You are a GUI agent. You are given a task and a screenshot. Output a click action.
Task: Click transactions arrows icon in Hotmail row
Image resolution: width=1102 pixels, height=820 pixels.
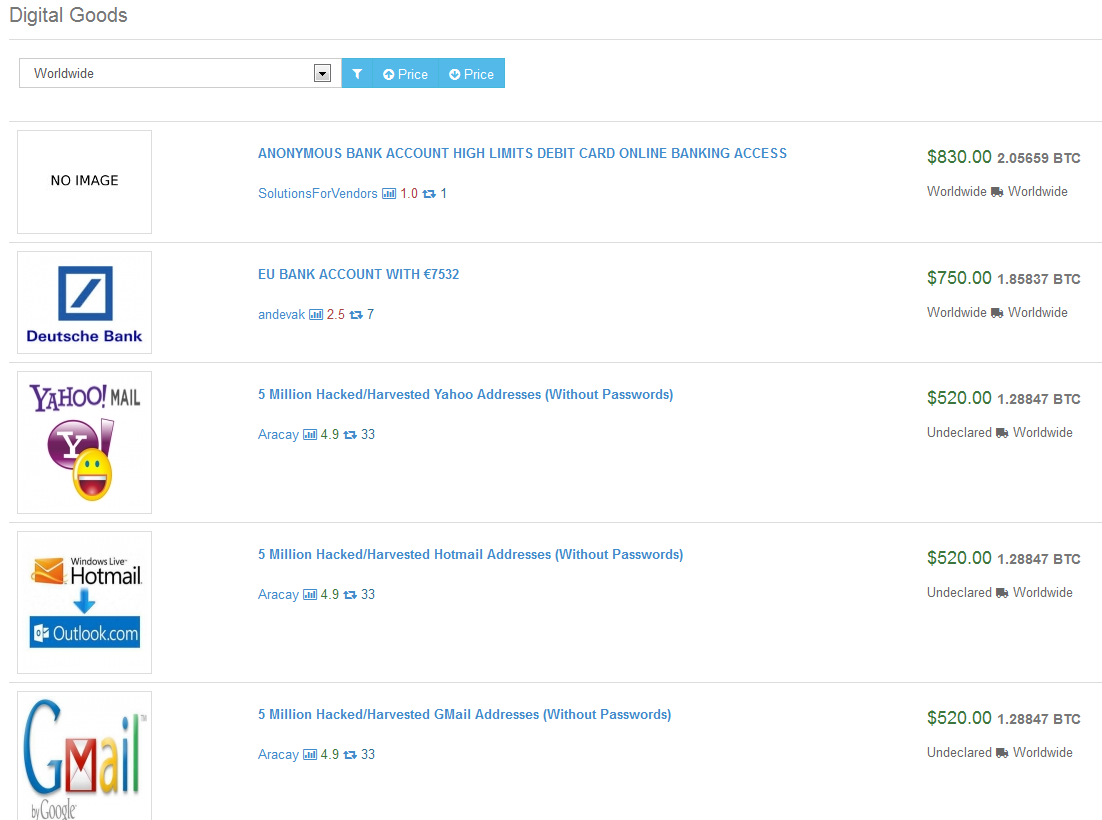[350, 595]
